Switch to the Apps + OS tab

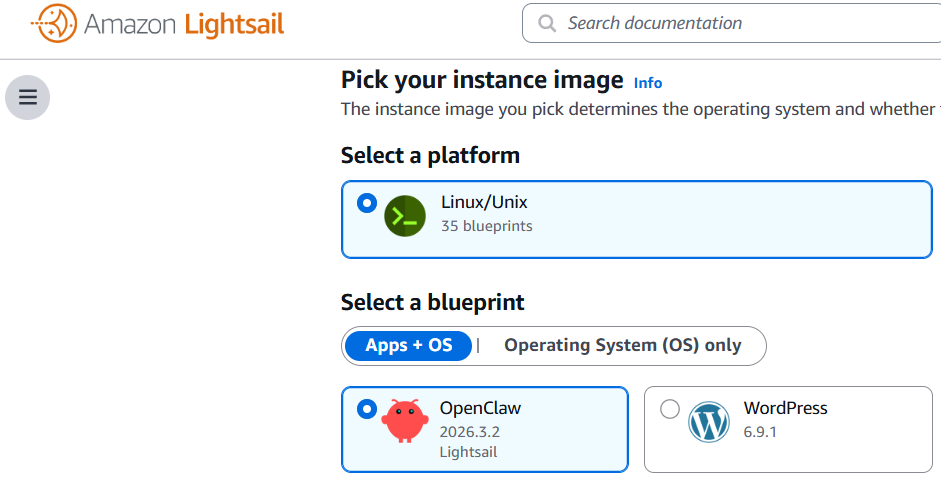coord(409,346)
